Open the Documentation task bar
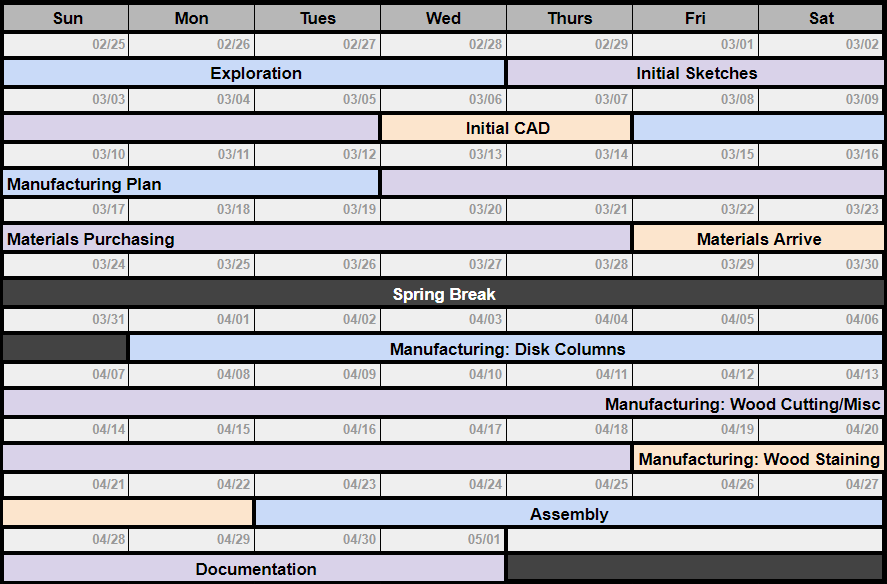This screenshot has height=584, width=887. pyautogui.click(x=255, y=569)
